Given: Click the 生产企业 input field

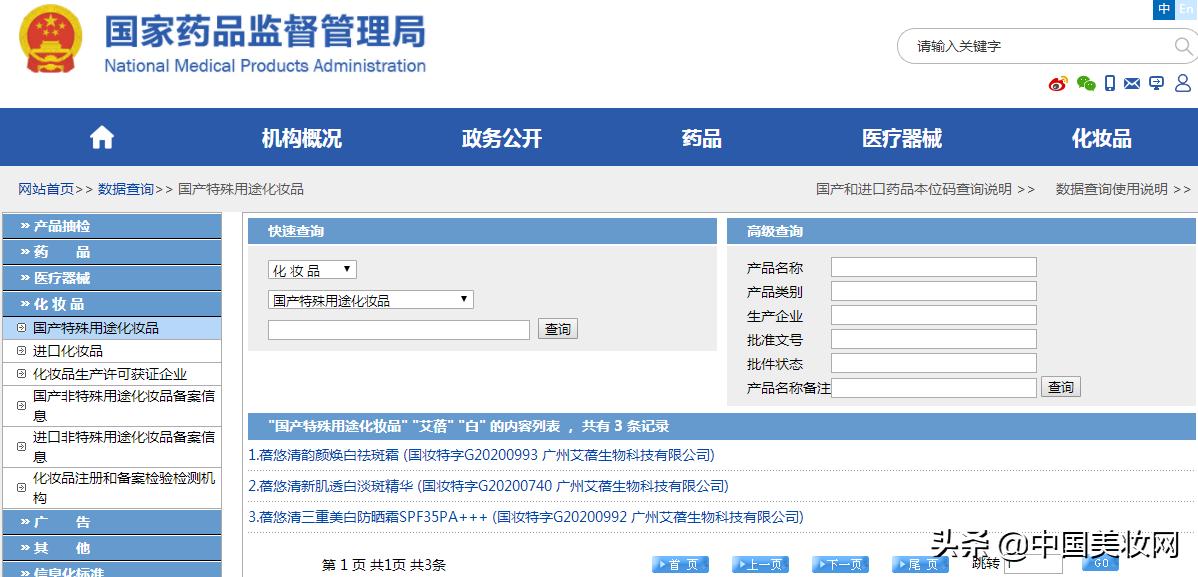Looking at the screenshot, I should [934, 315].
